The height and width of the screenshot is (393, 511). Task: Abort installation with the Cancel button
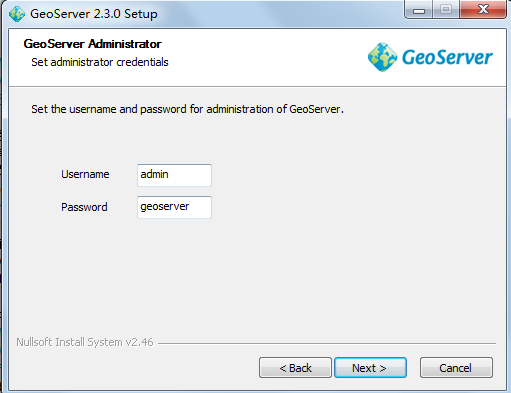[x=456, y=368]
